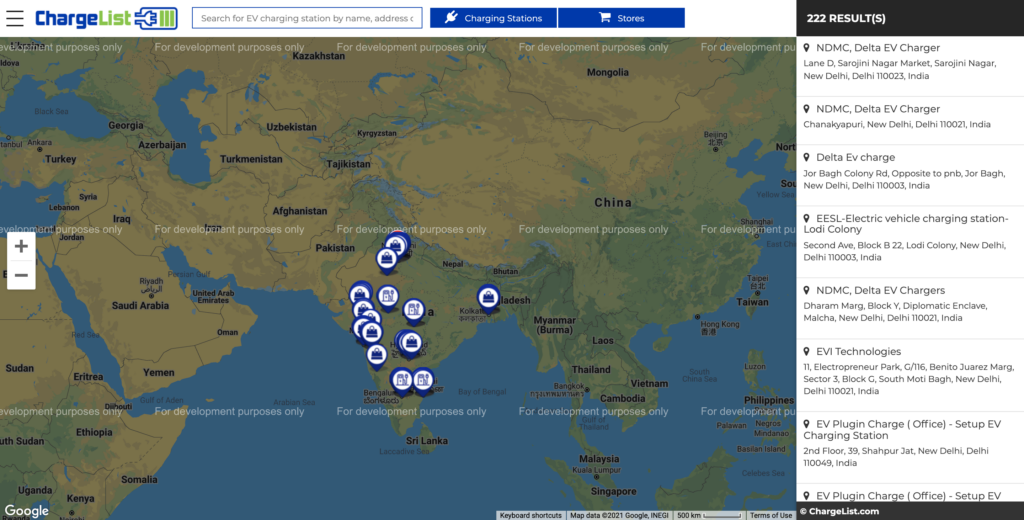Select the store marker over Hyderabad
The width and height of the screenshot is (1024, 520).
410,343
